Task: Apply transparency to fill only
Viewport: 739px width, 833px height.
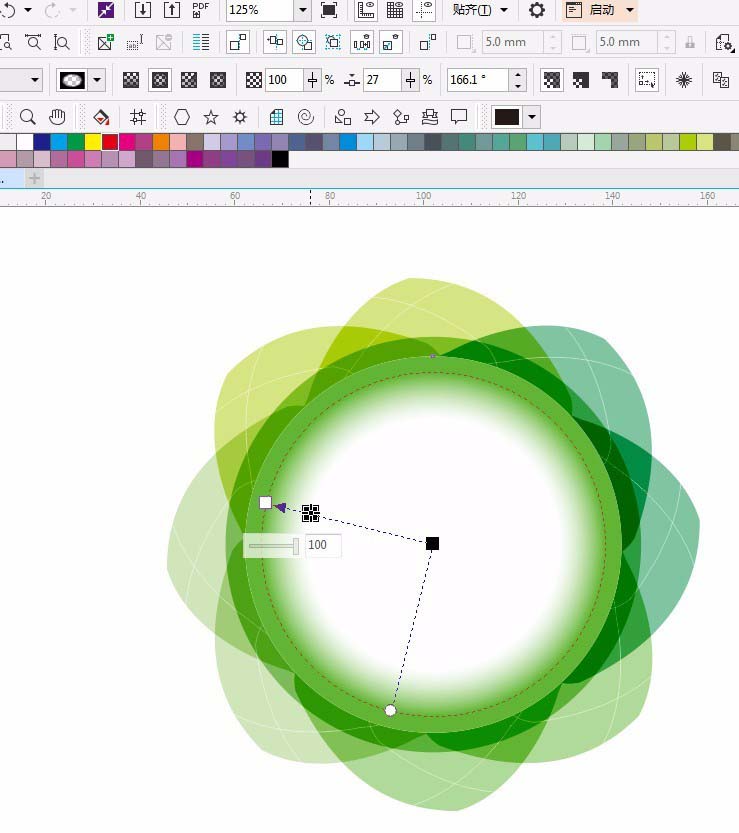Action: [x=581, y=80]
